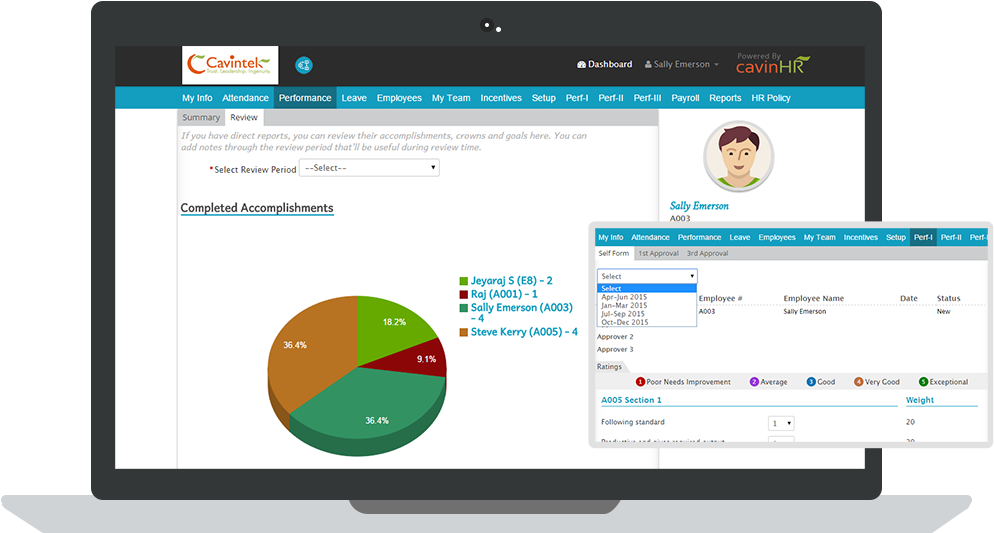
Task: Click the Dashboard gauge icon in header
Action: [x=581, y=65]
